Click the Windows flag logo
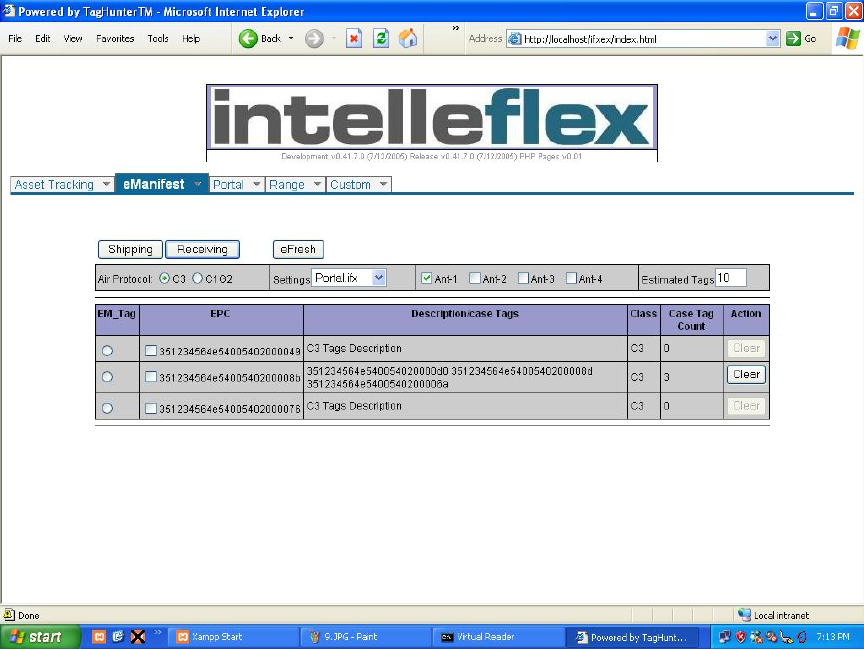The height and width of the screenshot is (649, 864). coord(847,39)
